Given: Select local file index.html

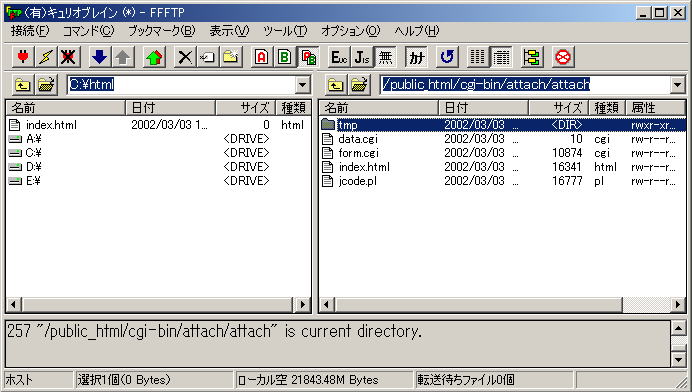Looking at the screenshot, I should (51, 125).
